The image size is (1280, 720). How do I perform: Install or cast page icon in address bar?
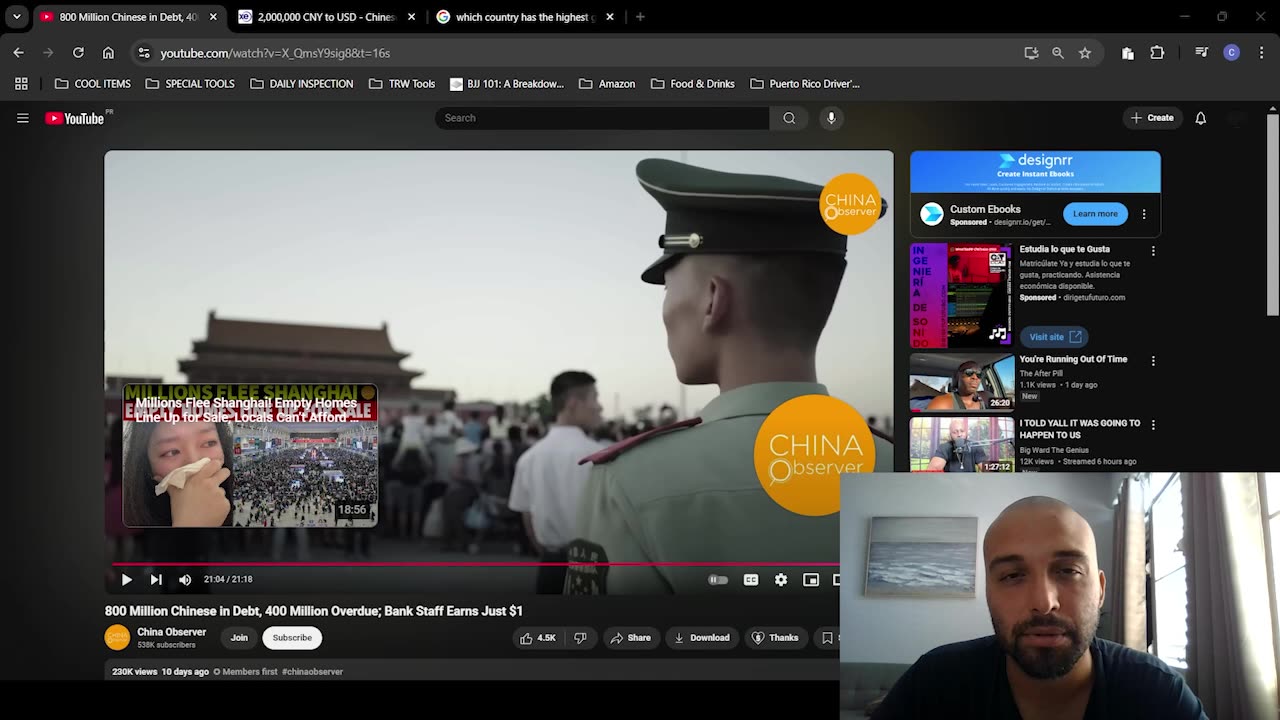1031,53
